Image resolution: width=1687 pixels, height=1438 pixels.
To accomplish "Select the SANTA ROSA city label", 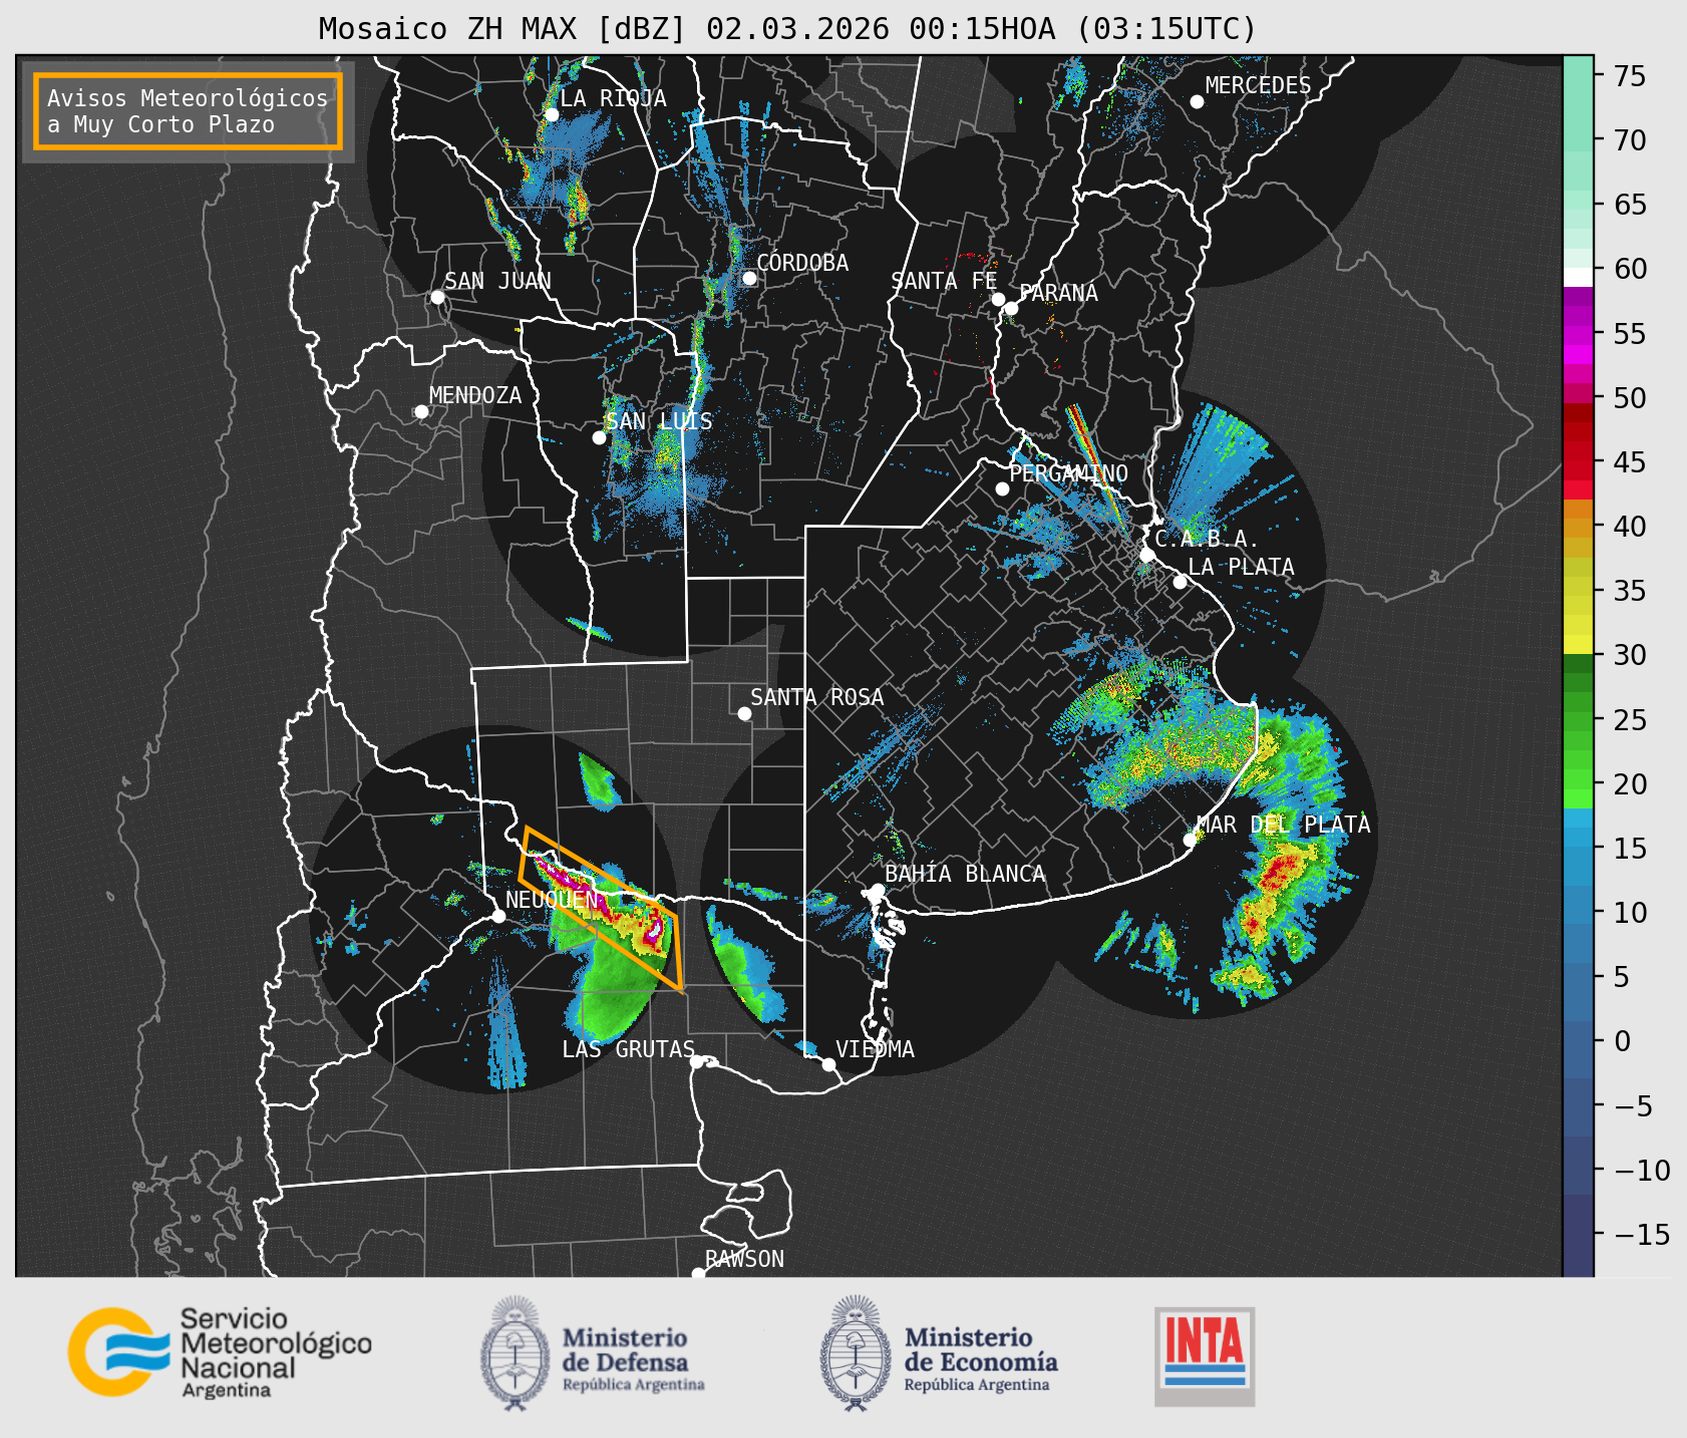I will (x=817, y=697).
